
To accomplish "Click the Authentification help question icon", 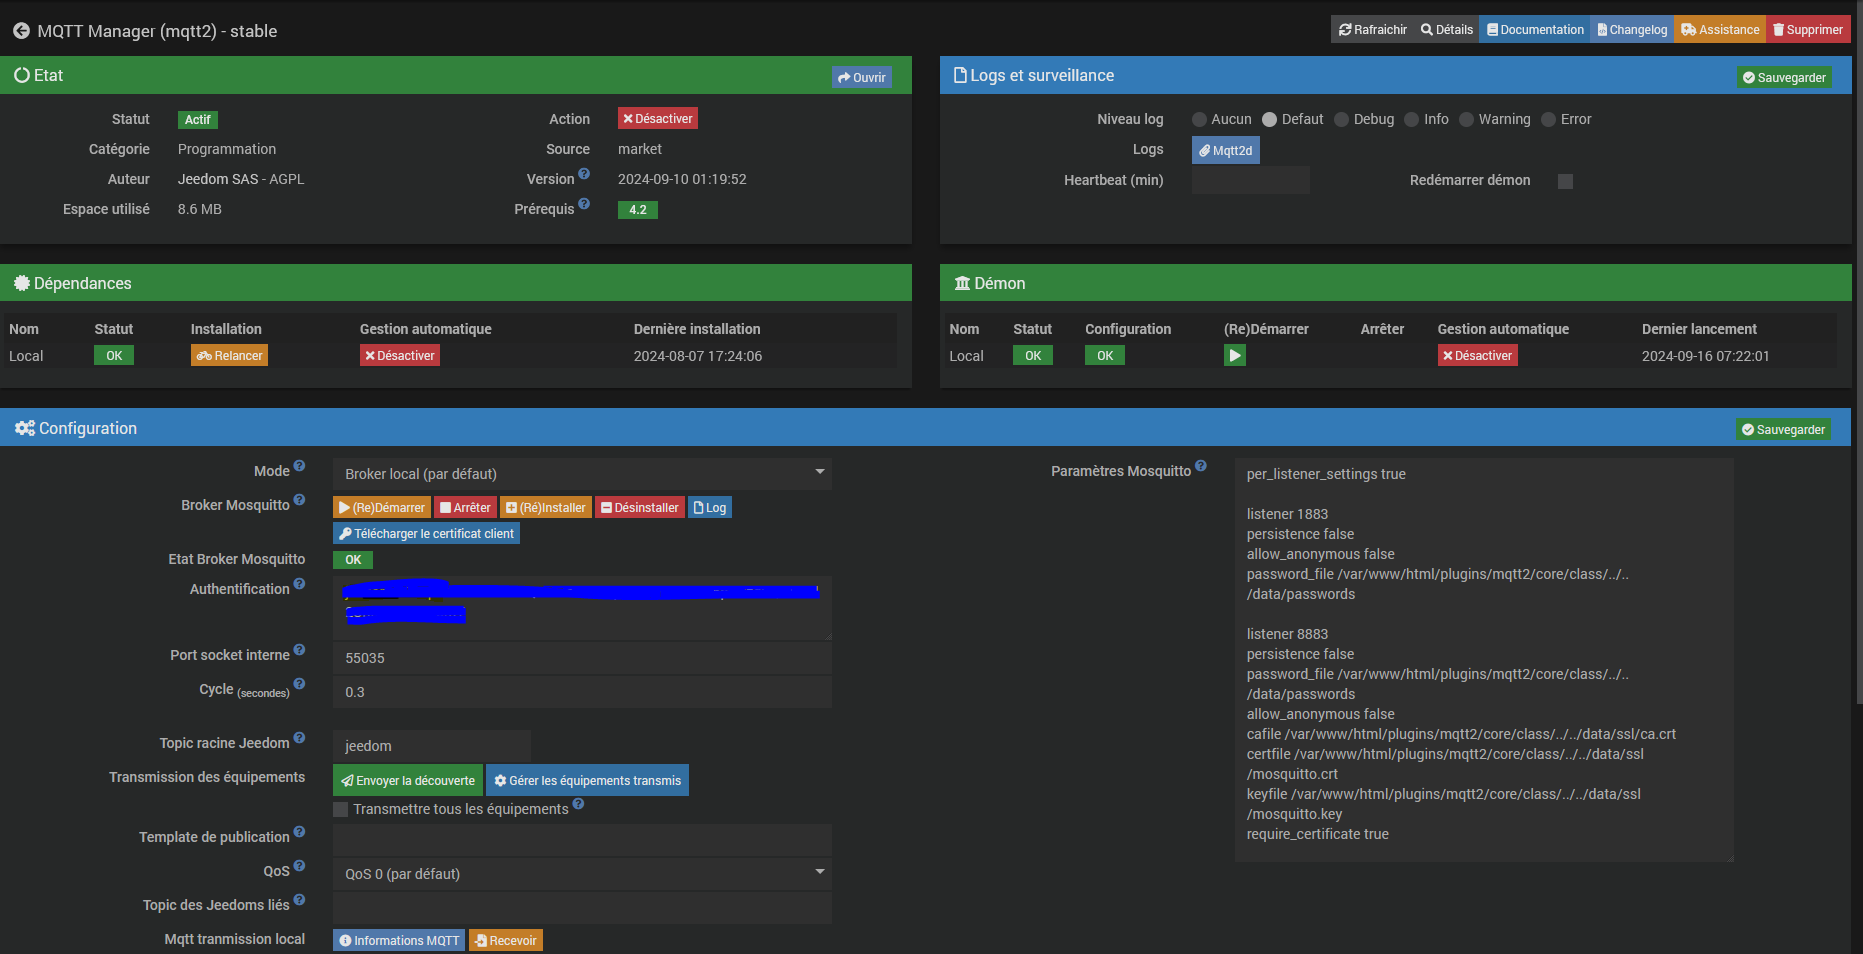I will [x=299, y=584].
